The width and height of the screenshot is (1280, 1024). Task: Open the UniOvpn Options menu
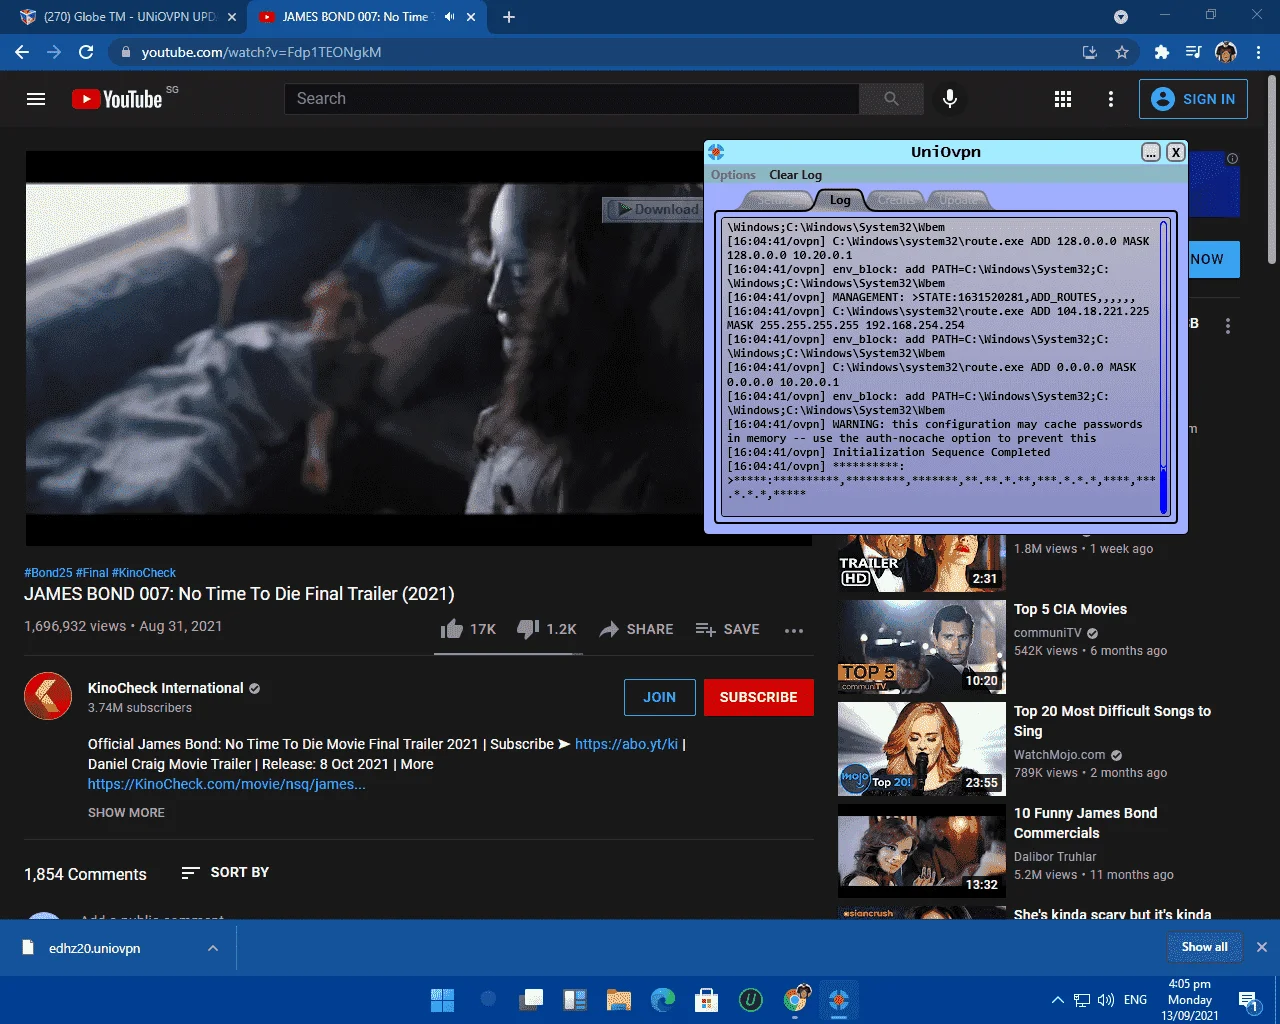733,175
